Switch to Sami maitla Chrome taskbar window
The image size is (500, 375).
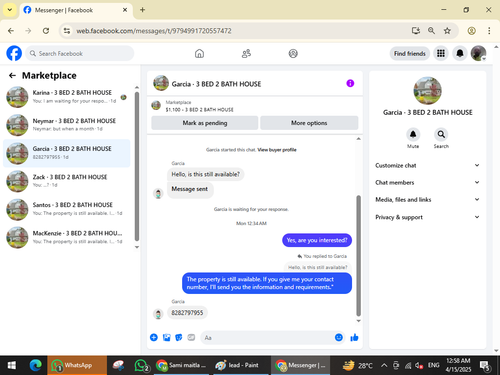[x=182, y=365]
